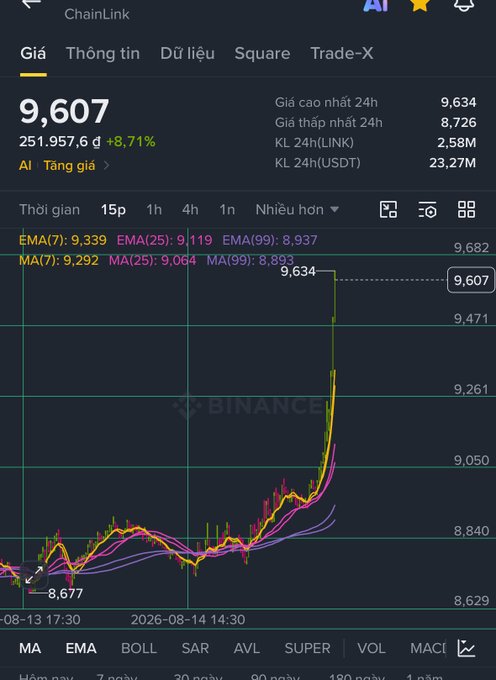Toggle the SAR indicator
The width and height of the screenshot is (496, 680).
coord(195,648)
